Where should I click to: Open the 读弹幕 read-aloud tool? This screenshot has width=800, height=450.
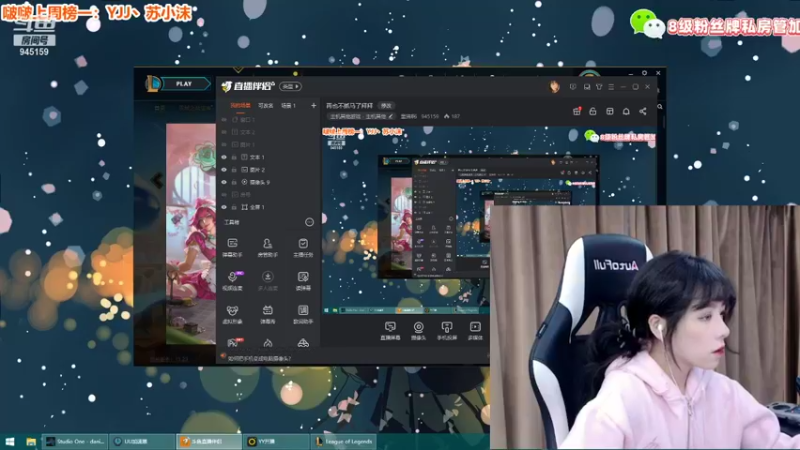[x=303, y=281]
